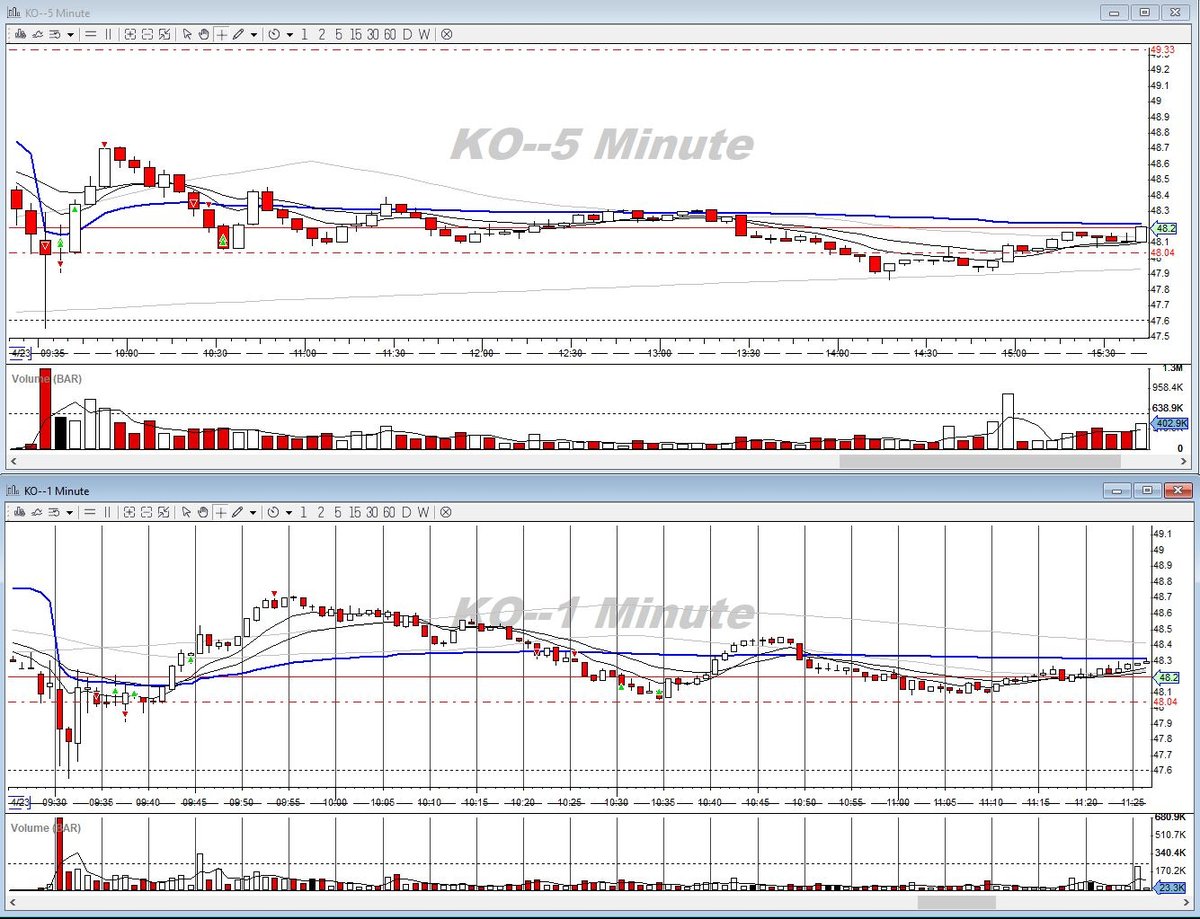Open the studies list icon in KO--1 Minute toolbar

(x=55, y=512)
